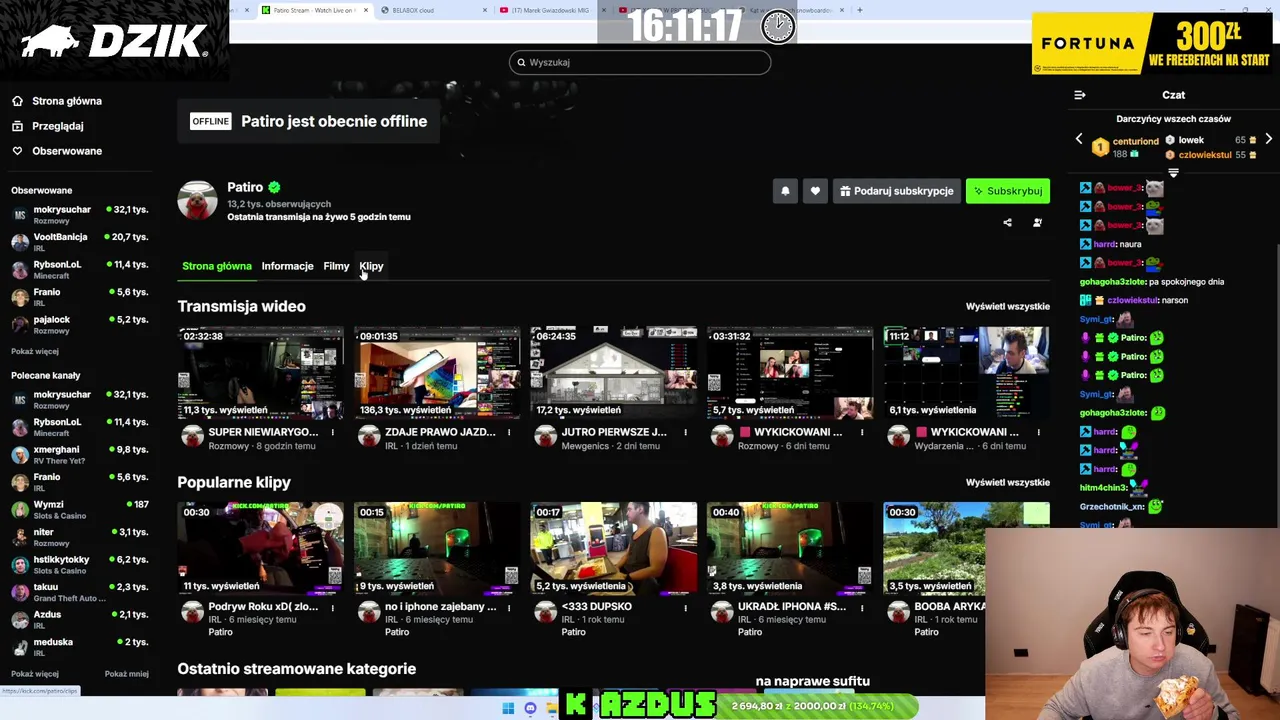
Task: Open the 02:32:38 SUPER NIEWIARYGO video thumbnail
Action: (261, 372)
